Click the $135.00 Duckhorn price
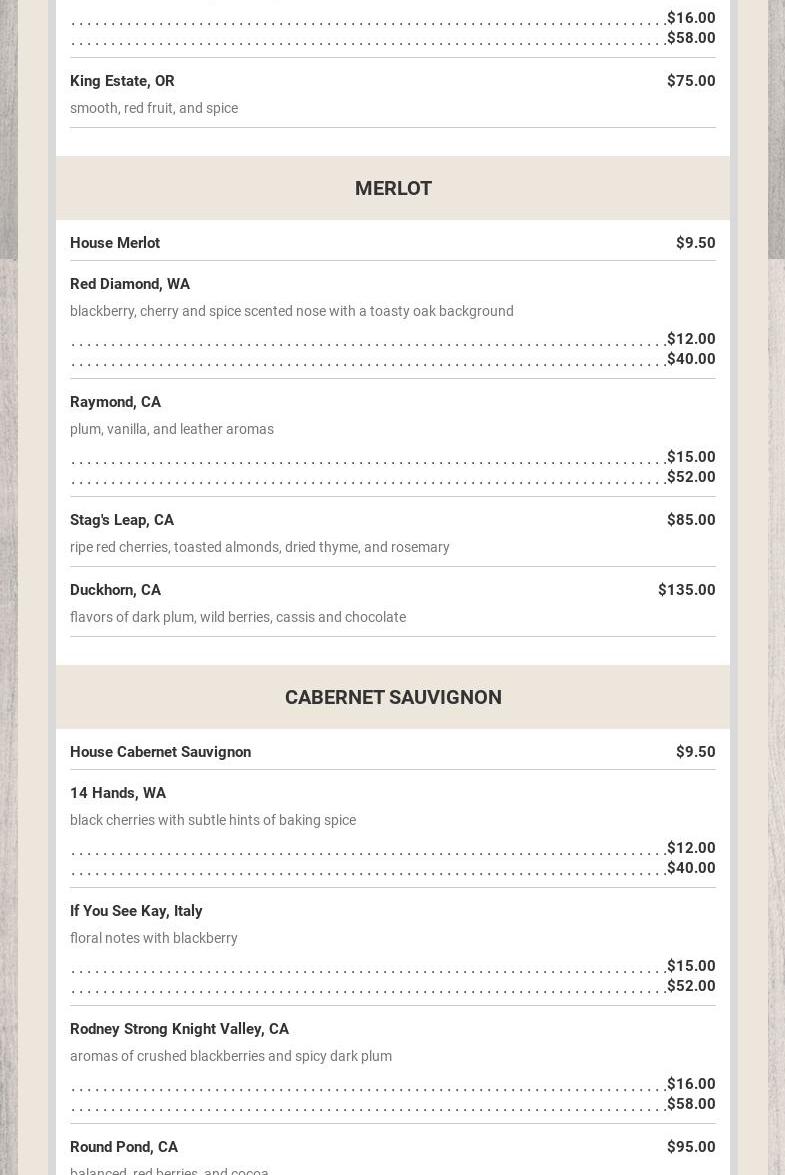The image size is (785, 1175). click(x=686, y=590)
